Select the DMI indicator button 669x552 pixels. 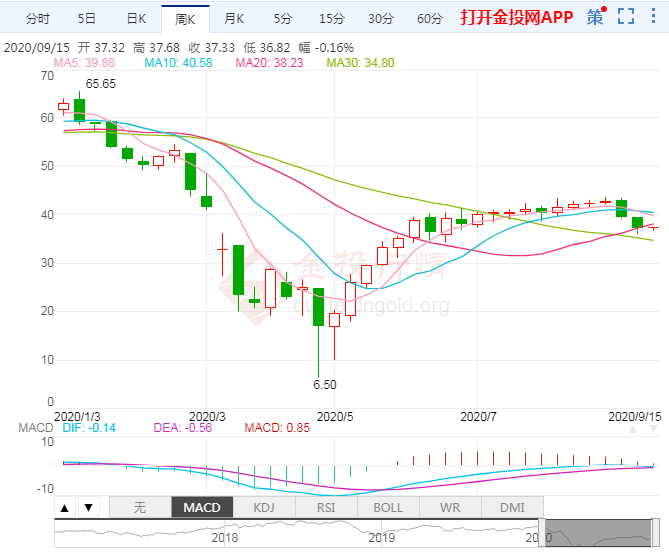(x=512, y=508)
